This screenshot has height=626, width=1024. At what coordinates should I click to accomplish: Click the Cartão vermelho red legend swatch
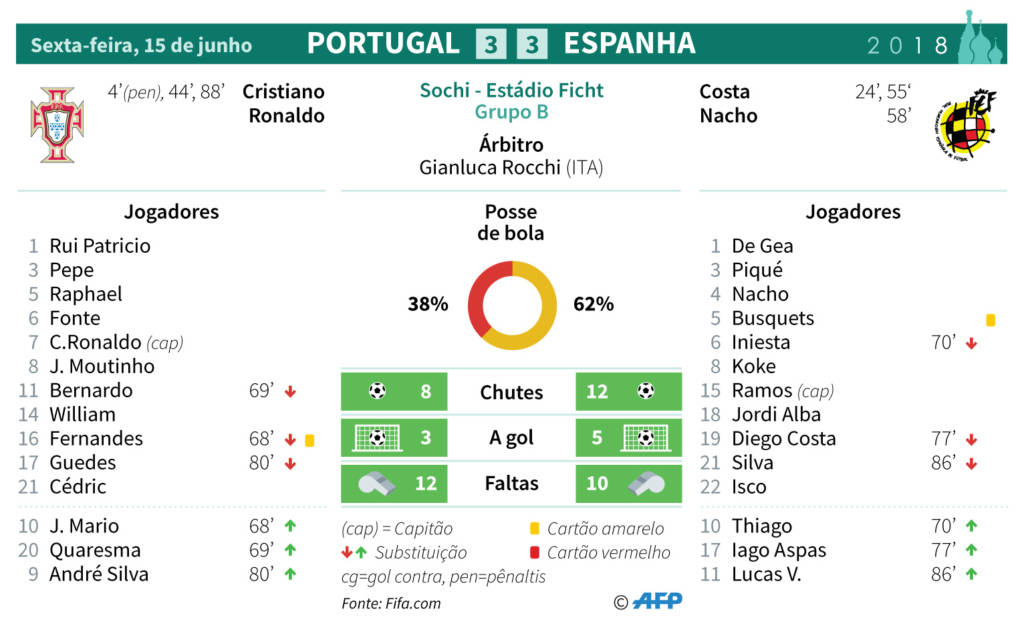point(535,552)
